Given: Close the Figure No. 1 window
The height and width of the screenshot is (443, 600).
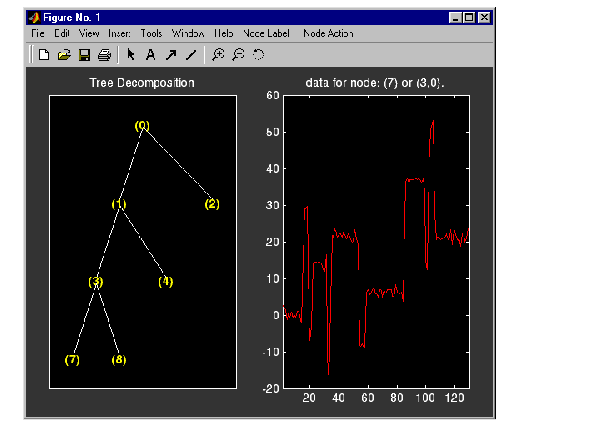Looking at the screenshot, I should point(484,18).
